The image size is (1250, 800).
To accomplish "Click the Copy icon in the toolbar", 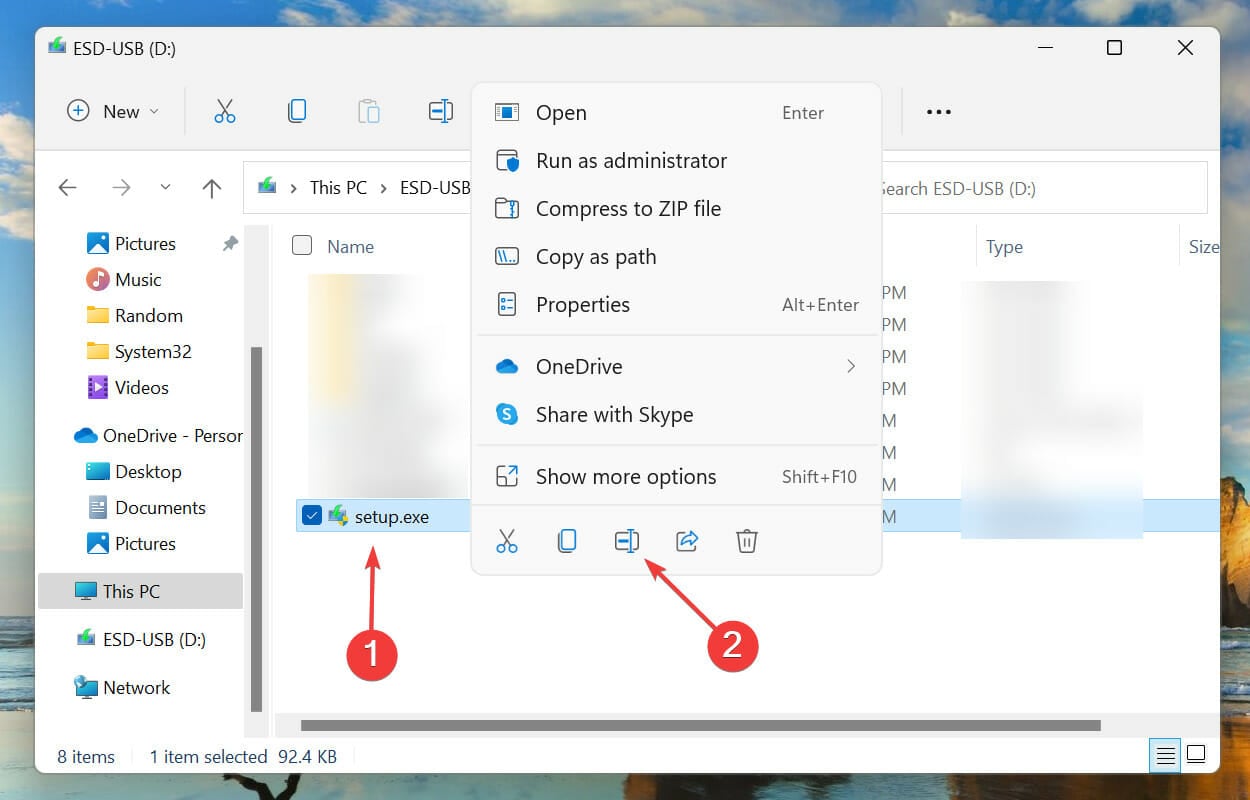I will 296,111.
